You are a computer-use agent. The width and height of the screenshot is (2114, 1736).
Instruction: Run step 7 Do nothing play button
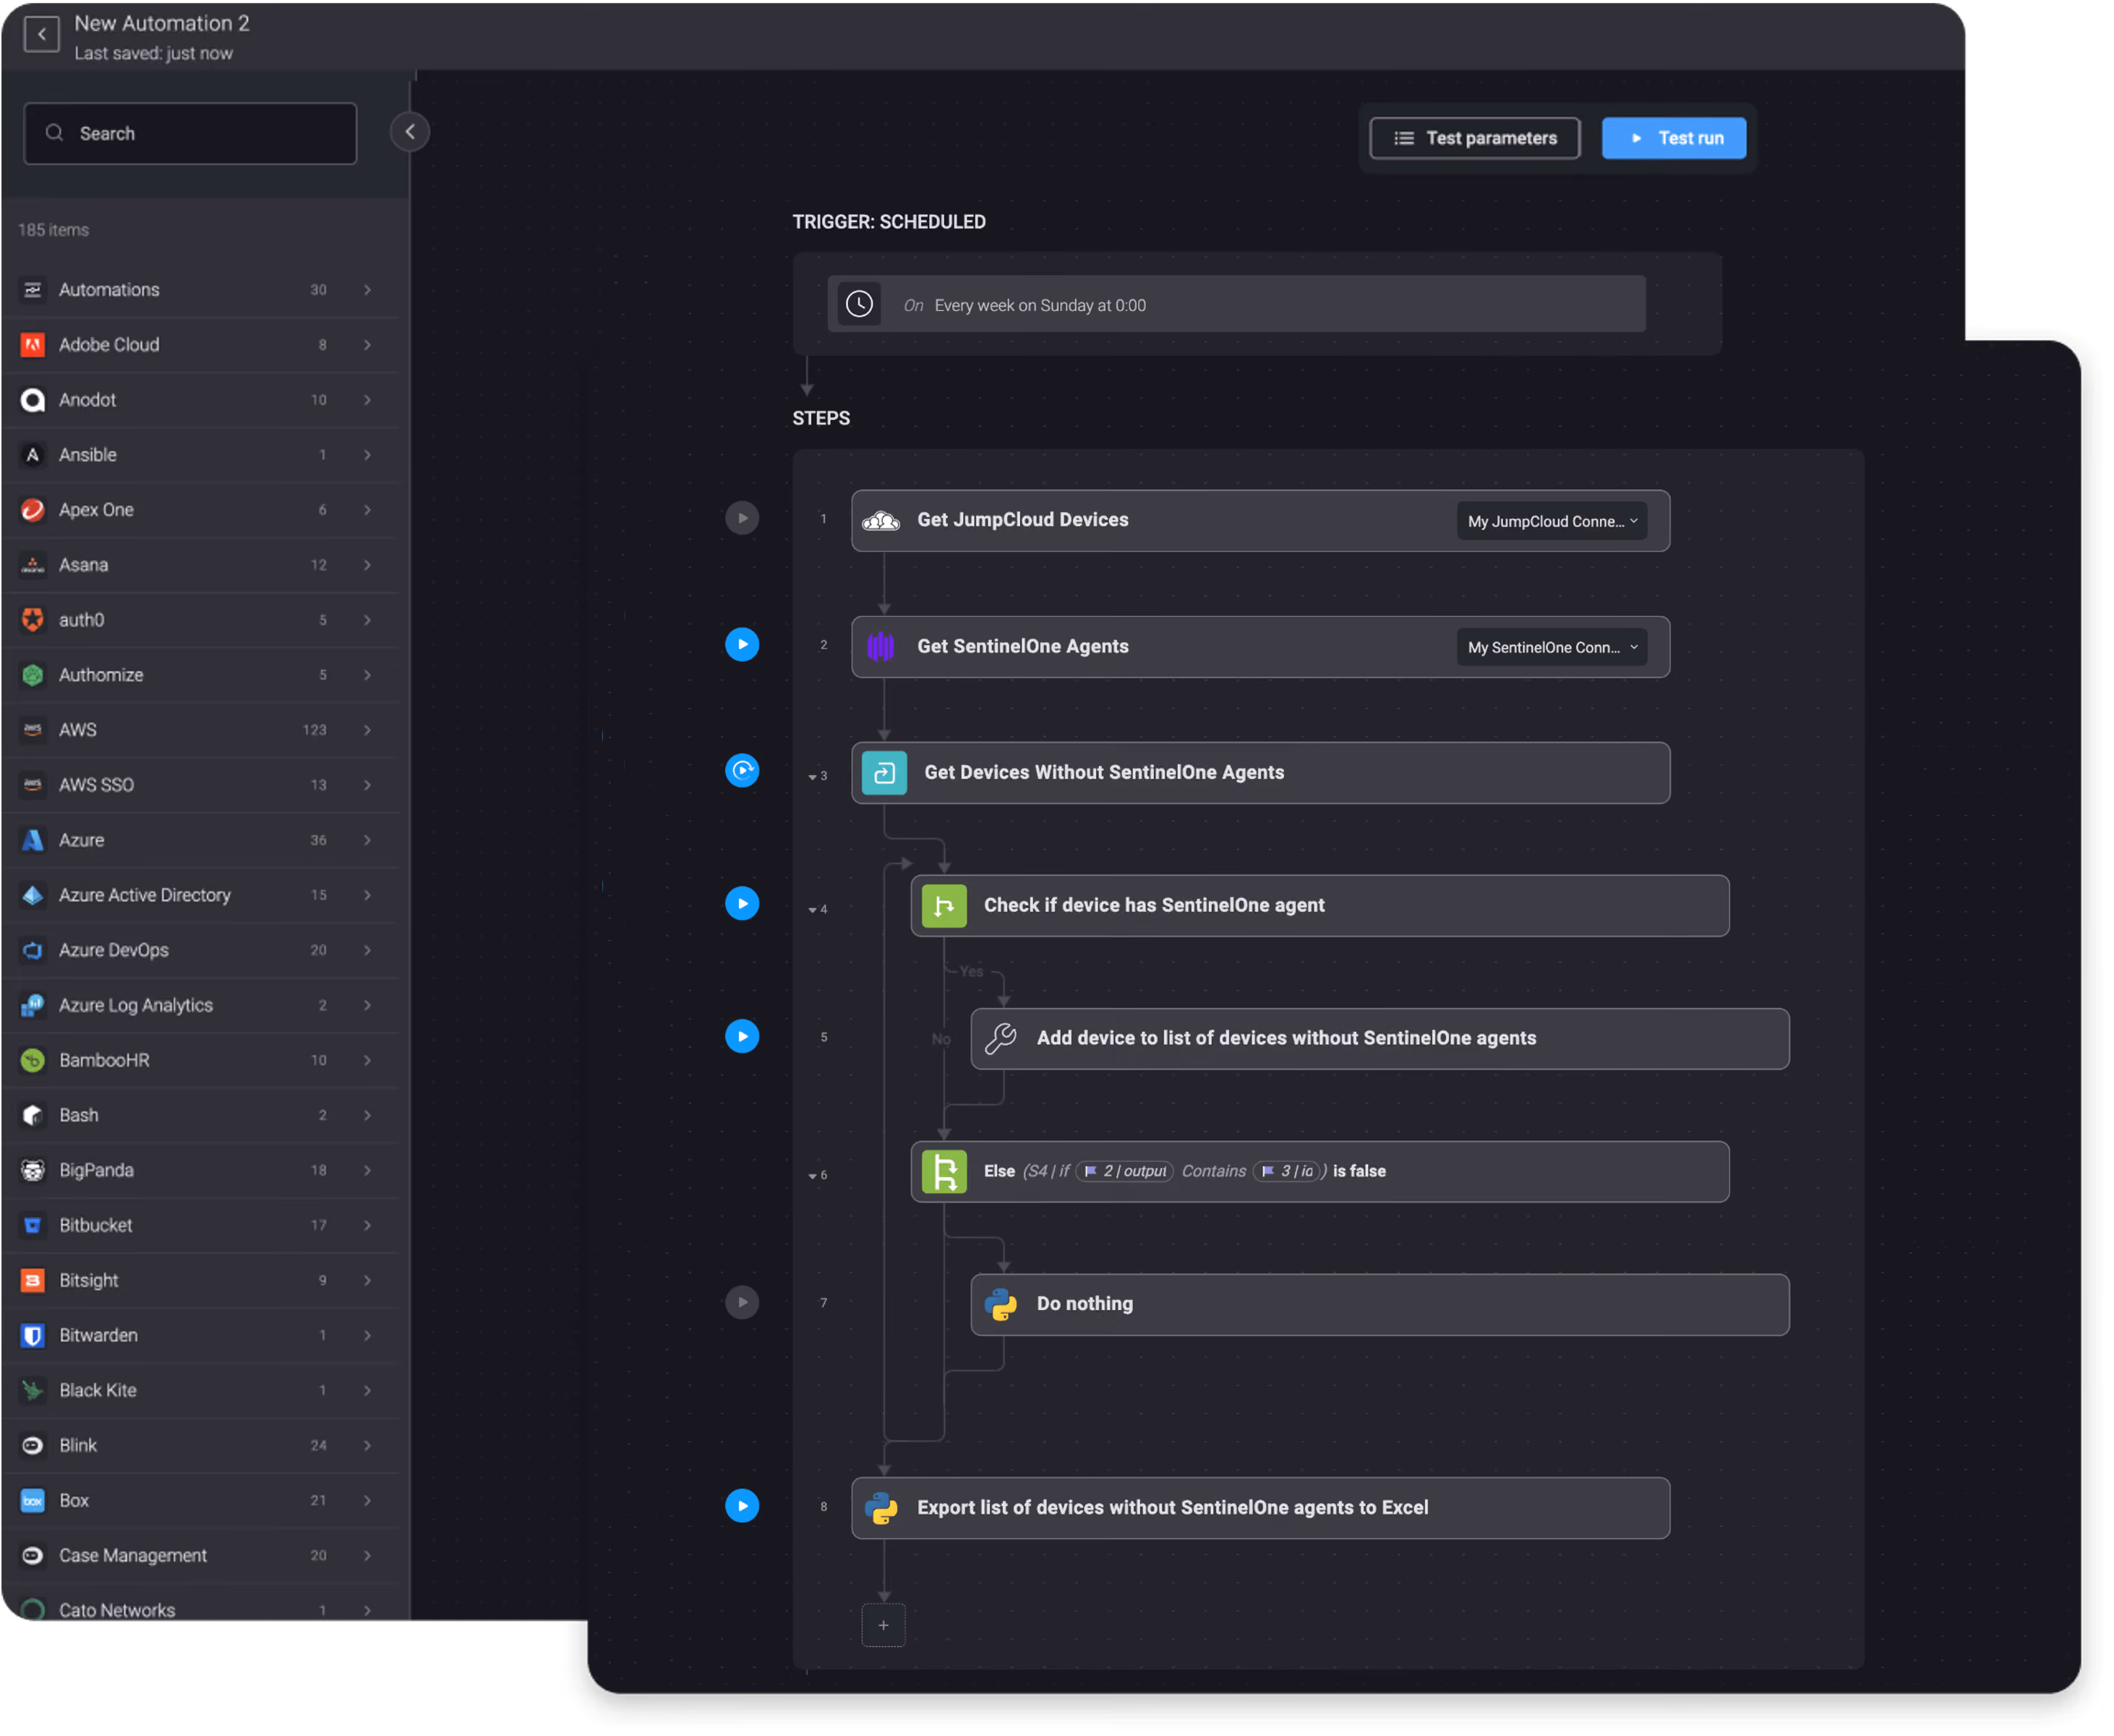(x=743, y=1304)
